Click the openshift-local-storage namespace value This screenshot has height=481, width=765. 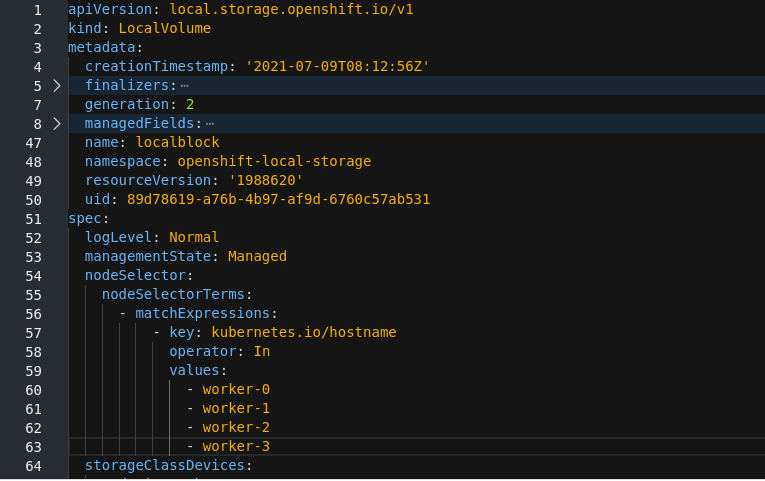click(274, 162)
